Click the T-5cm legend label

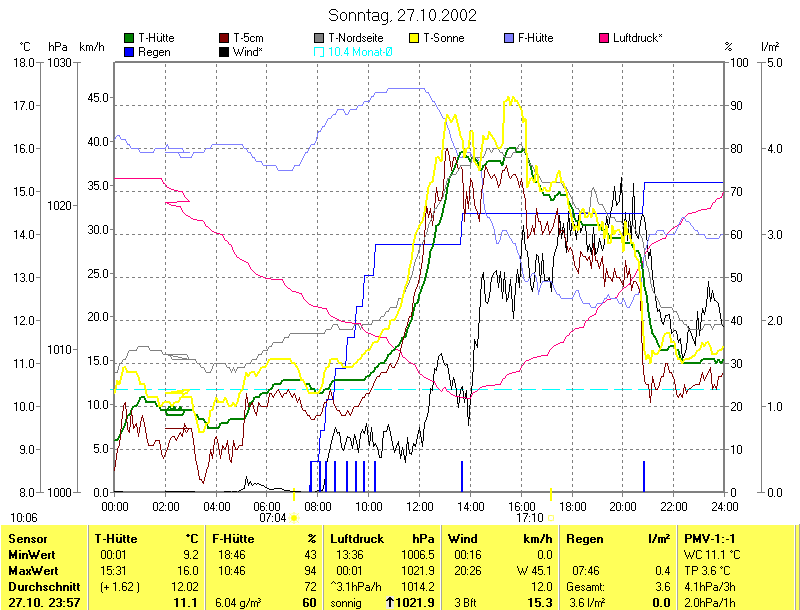point(248,38)
